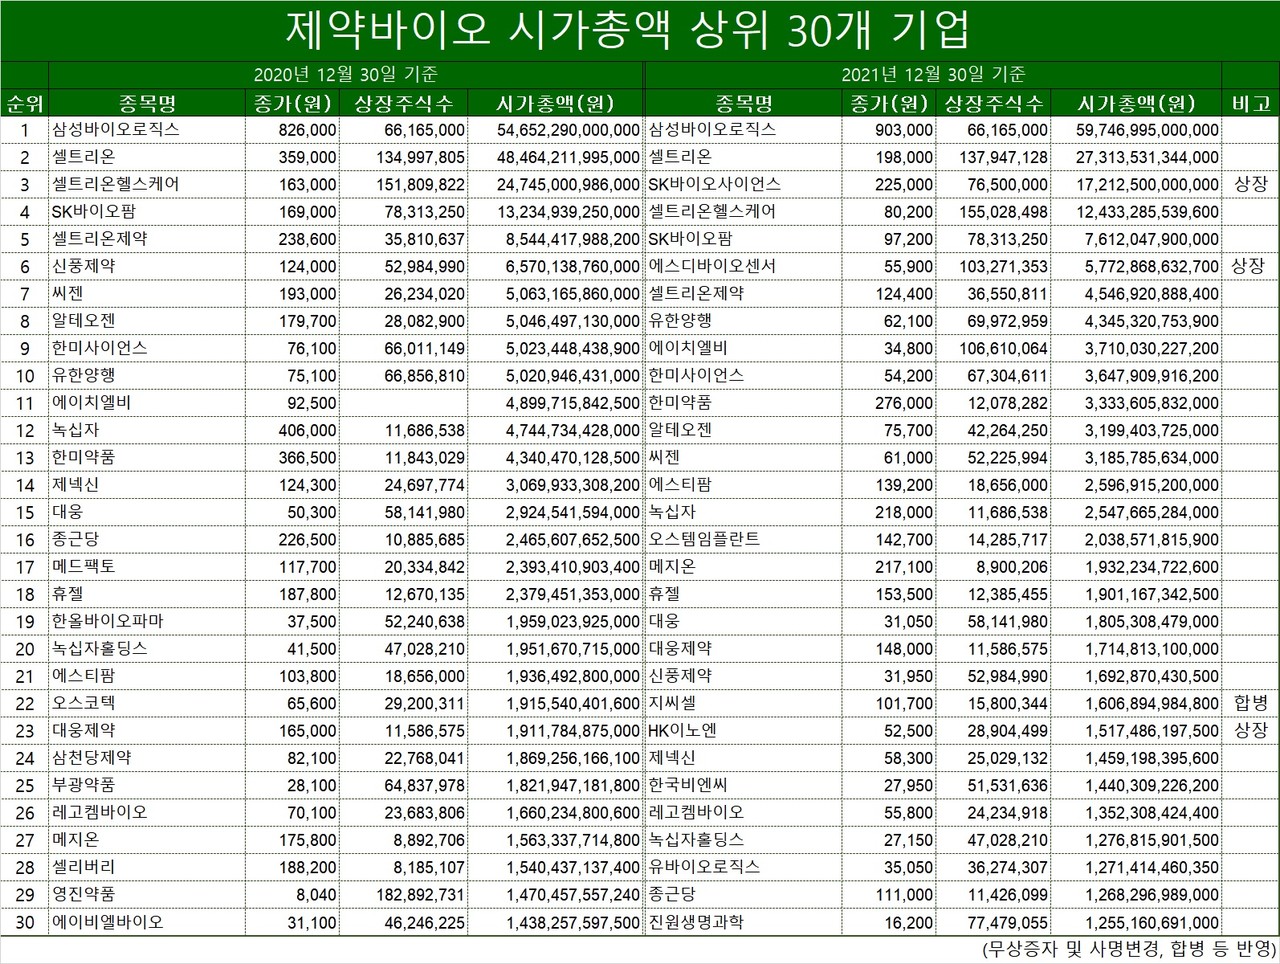Click rank number 30
The image size is (1280, 964).
tap(24, 921)
